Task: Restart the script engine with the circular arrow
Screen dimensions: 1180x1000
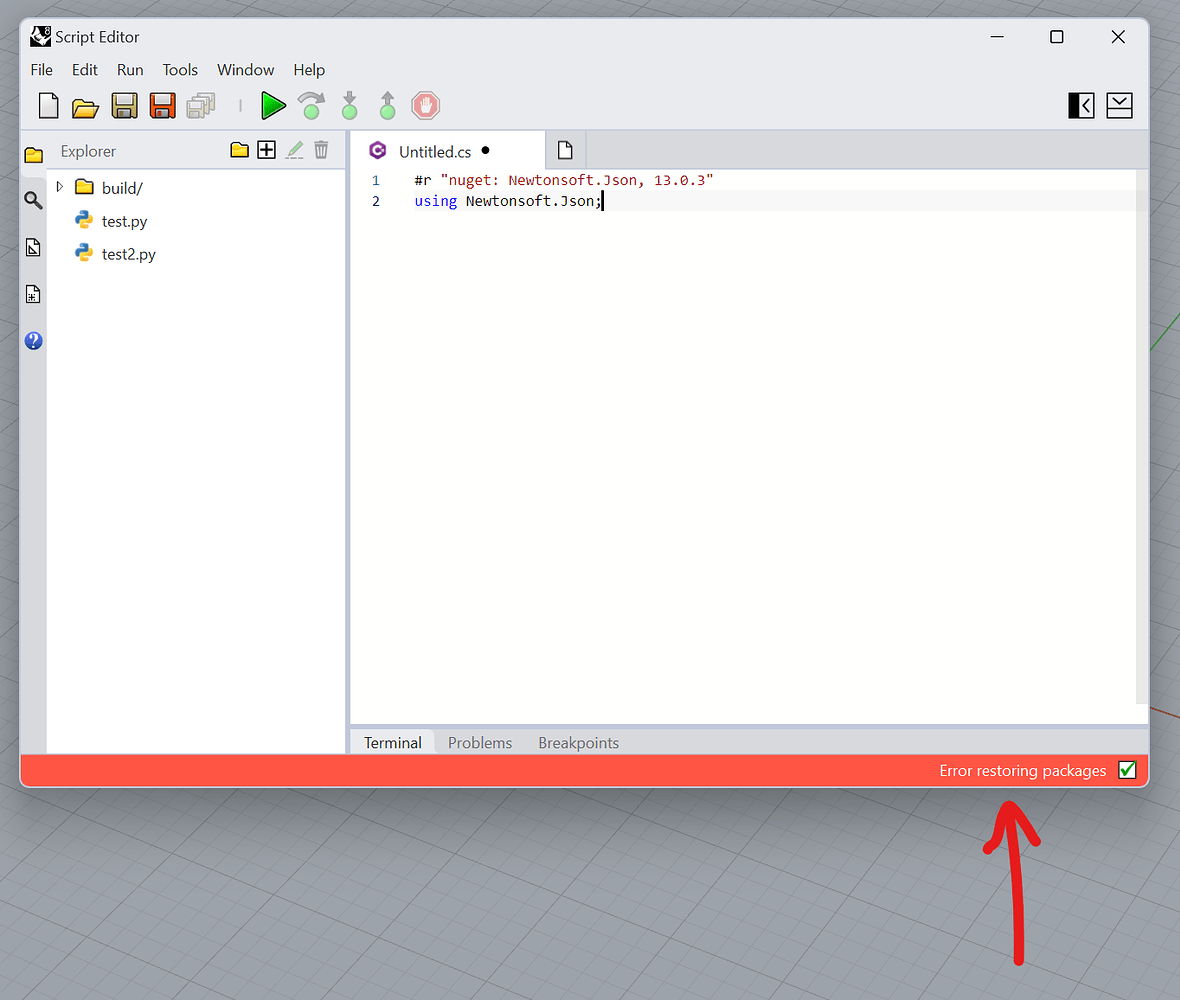Action: click(311, 105)
